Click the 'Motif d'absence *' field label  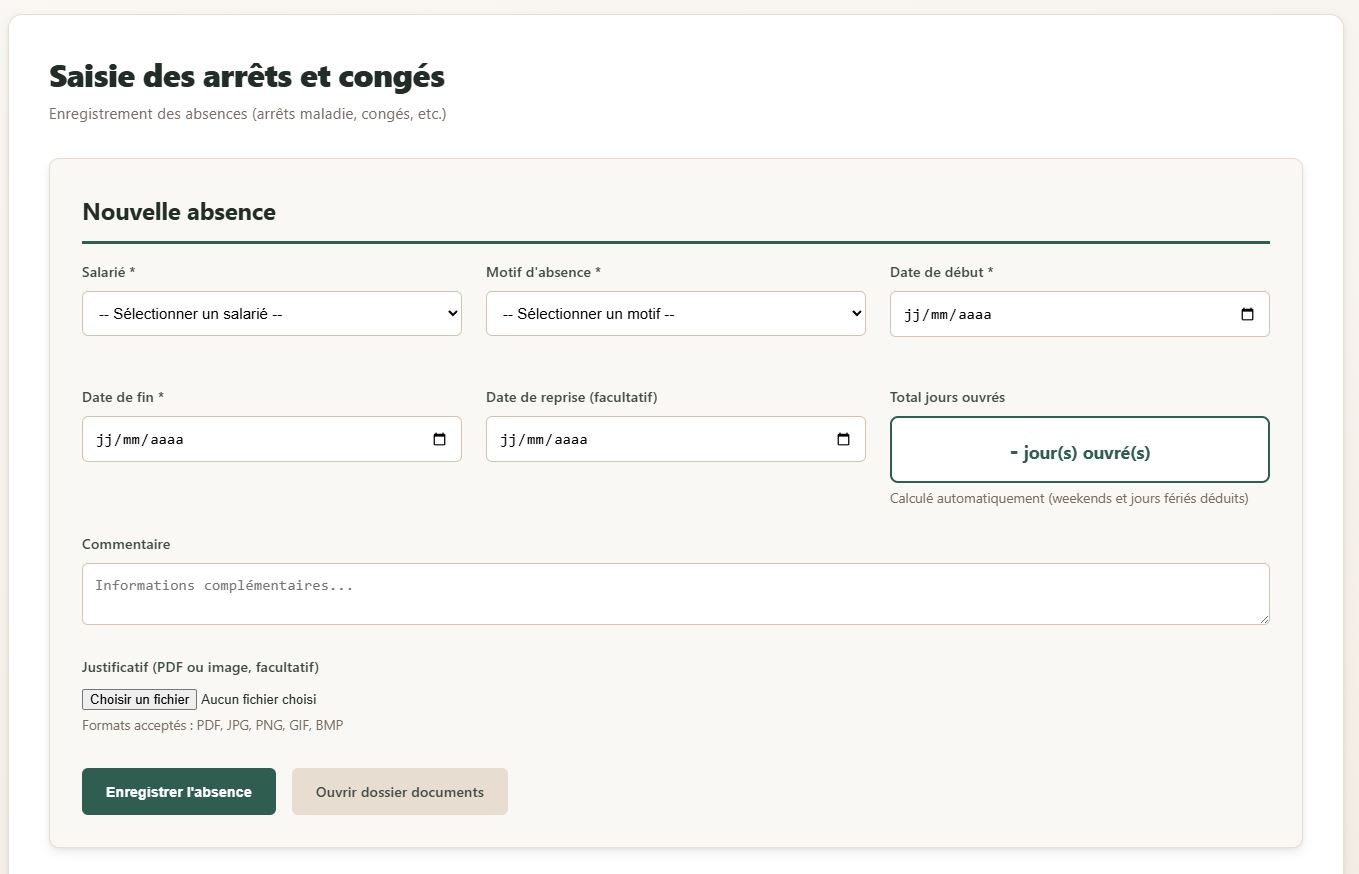pos(543,272)
